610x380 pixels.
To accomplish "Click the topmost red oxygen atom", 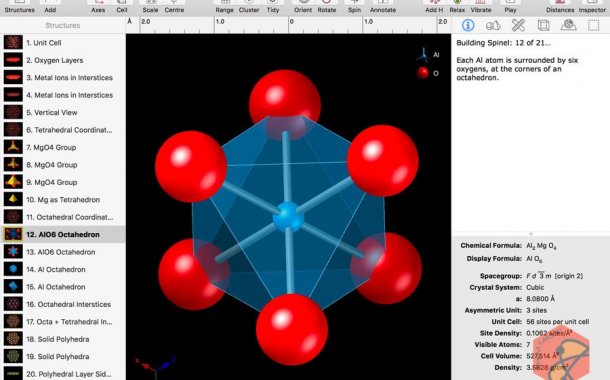I will point(285,104).
